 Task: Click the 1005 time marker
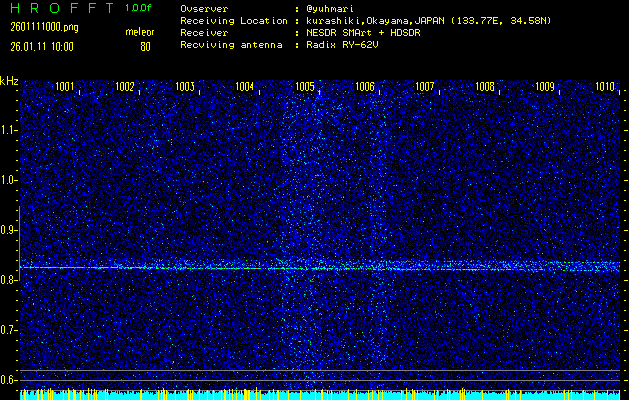tap(305, 86)
